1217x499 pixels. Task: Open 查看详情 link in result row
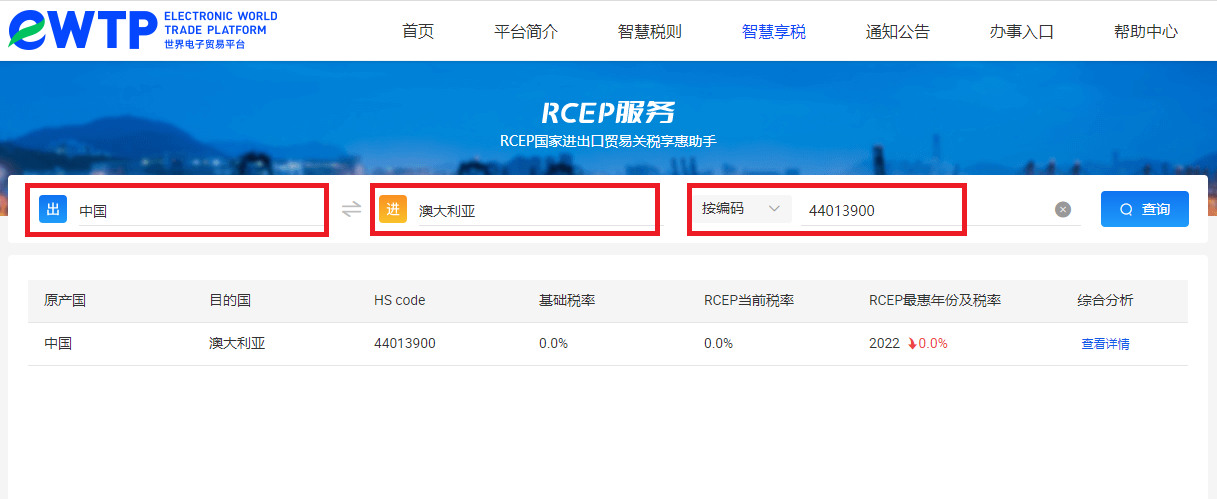(x=1105, y=344)
